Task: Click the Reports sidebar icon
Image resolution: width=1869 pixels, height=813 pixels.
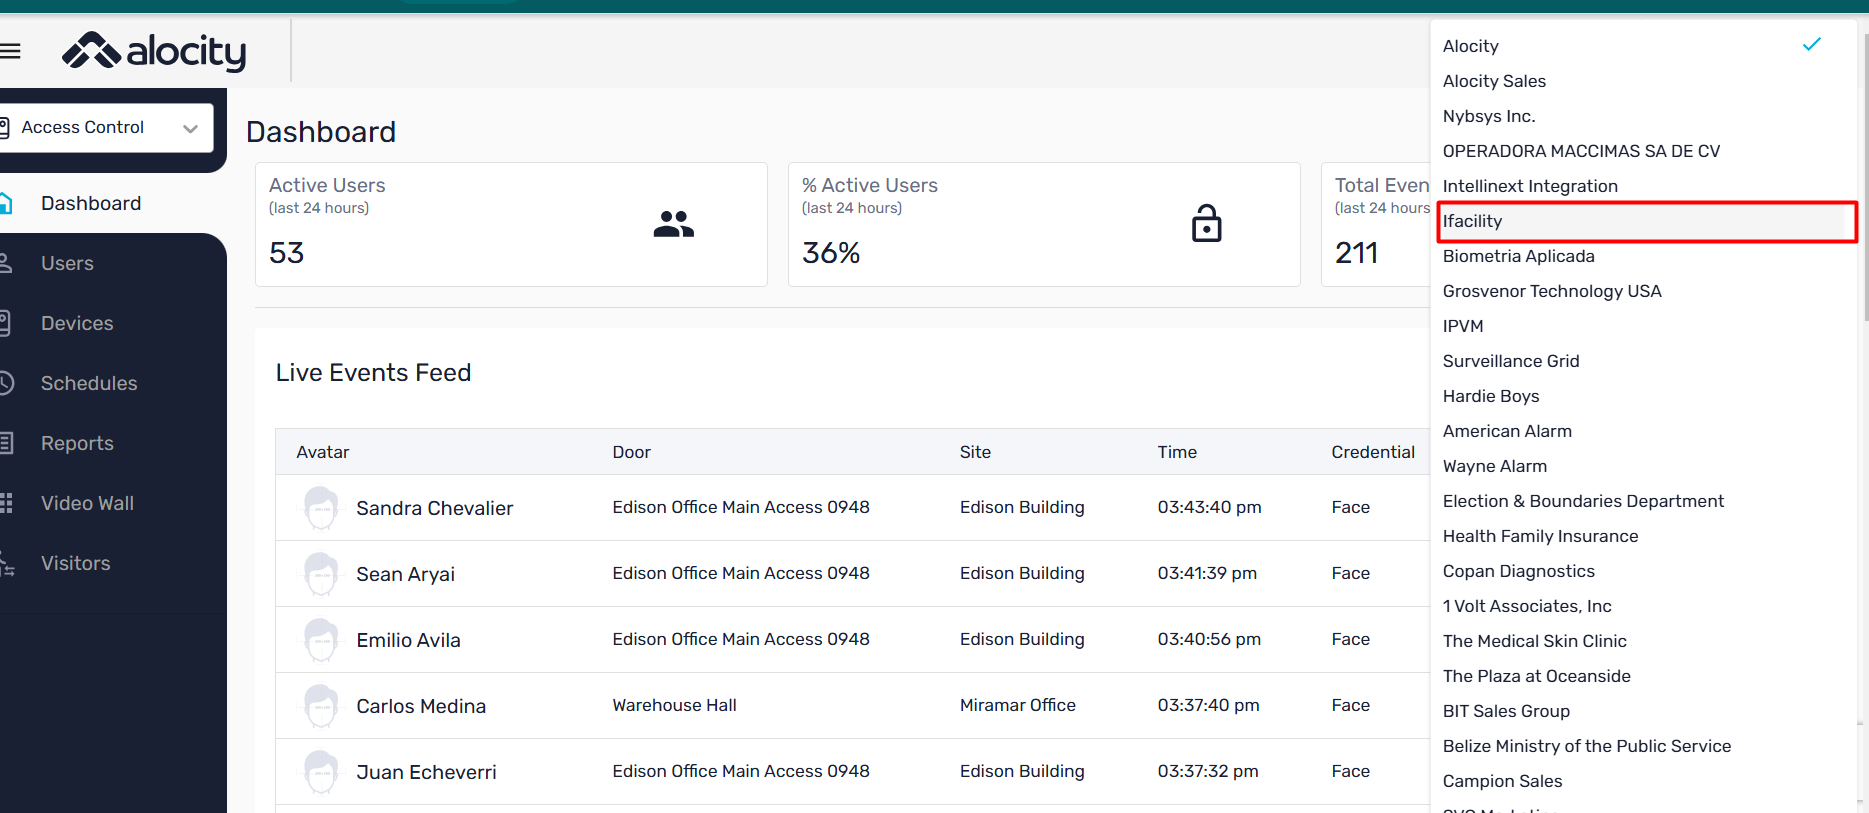Action: [6, 443]
